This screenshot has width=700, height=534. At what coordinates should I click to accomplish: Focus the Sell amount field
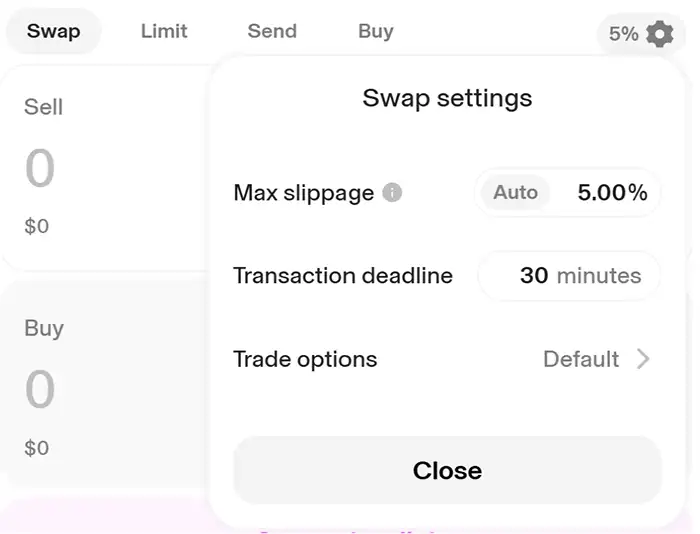click(40, 169)
